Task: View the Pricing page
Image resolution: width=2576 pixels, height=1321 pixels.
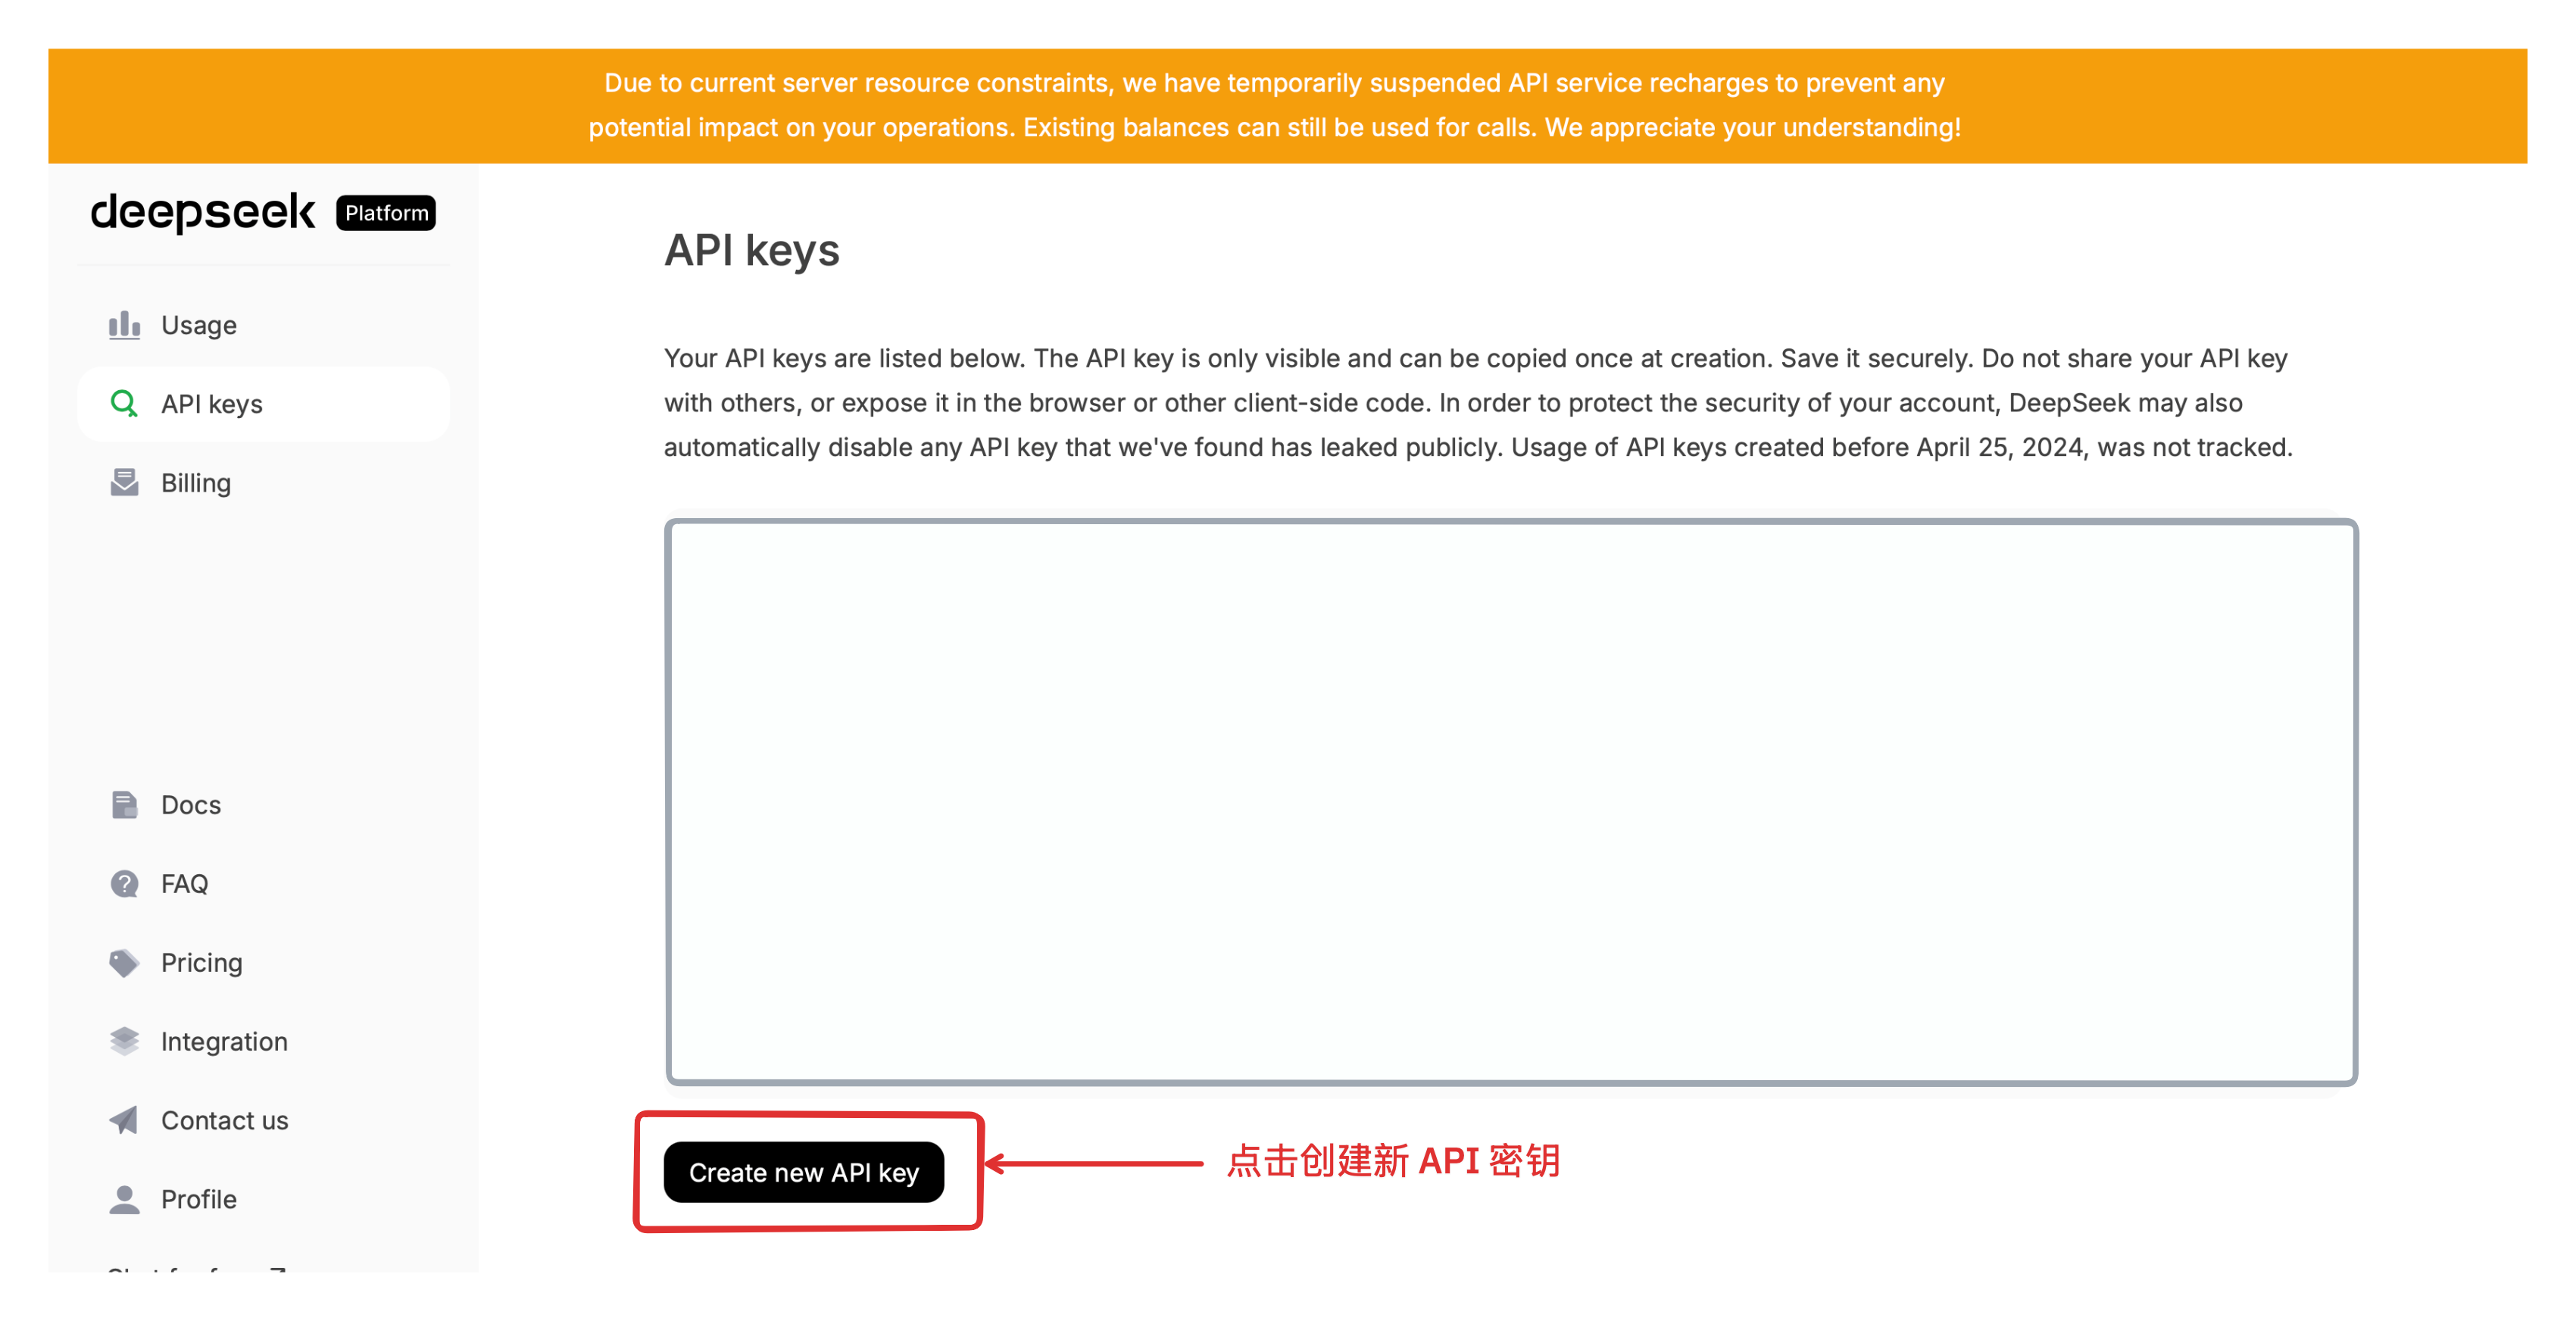Action: 263,963
